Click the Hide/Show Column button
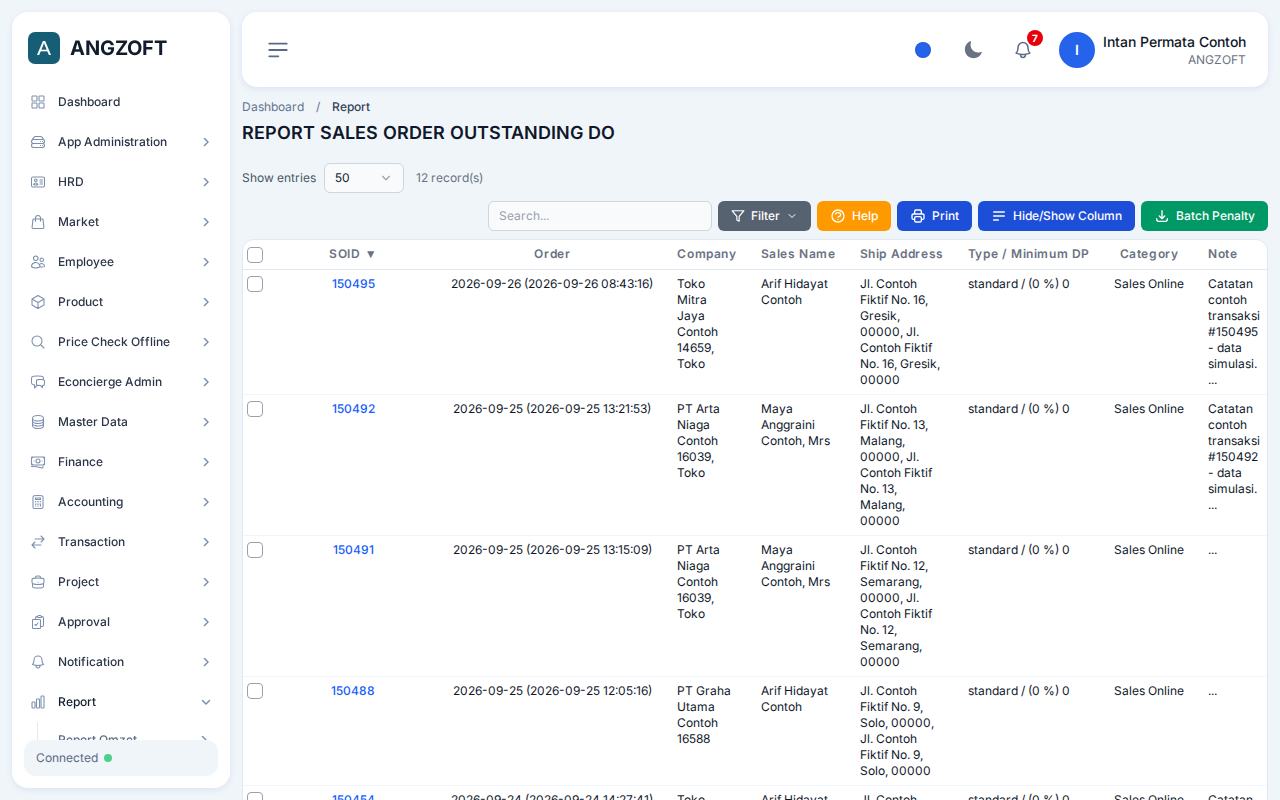This screenshot has width=1280, height=800. coord(1056,216)
